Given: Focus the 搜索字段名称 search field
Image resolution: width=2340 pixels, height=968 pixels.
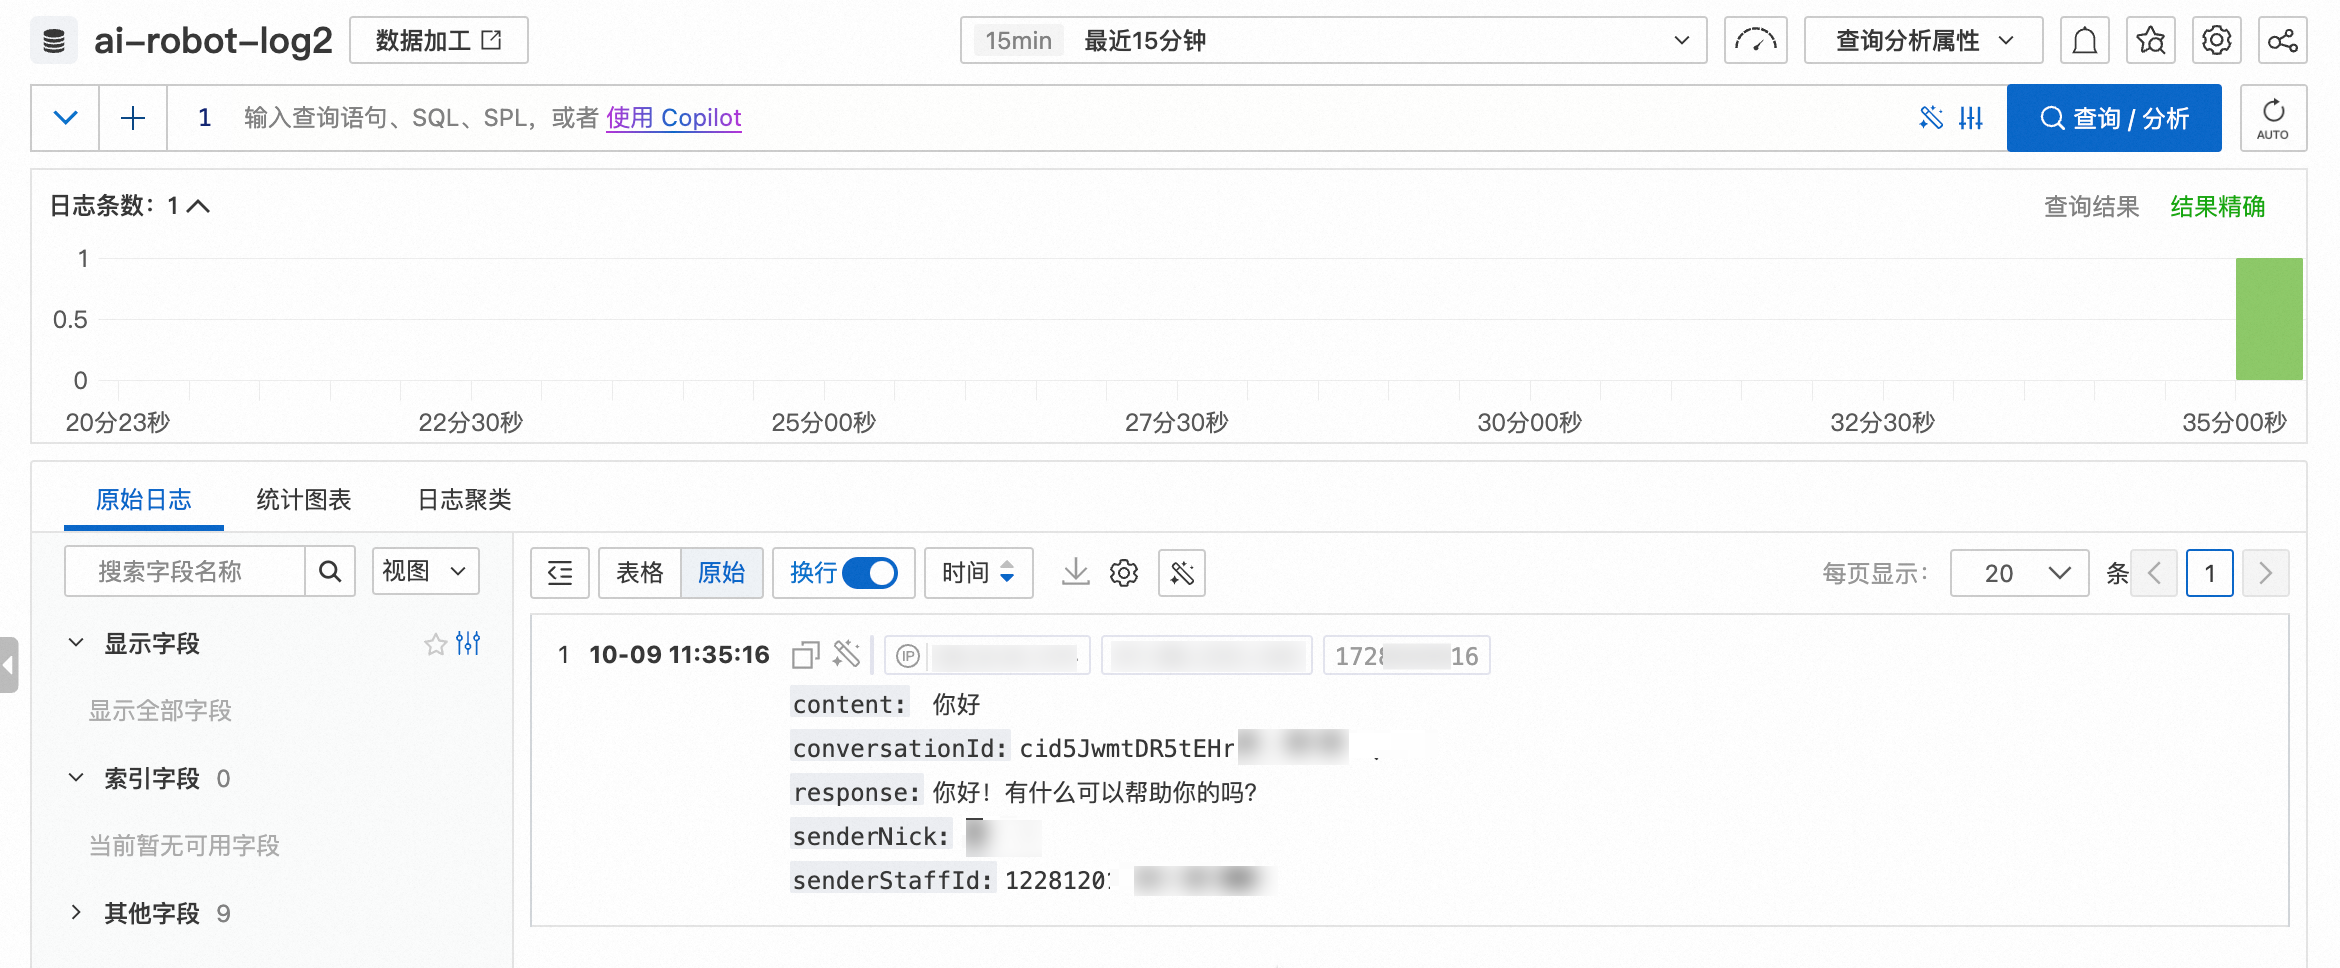Looking at the screenshot, I should tap(185, 572).
